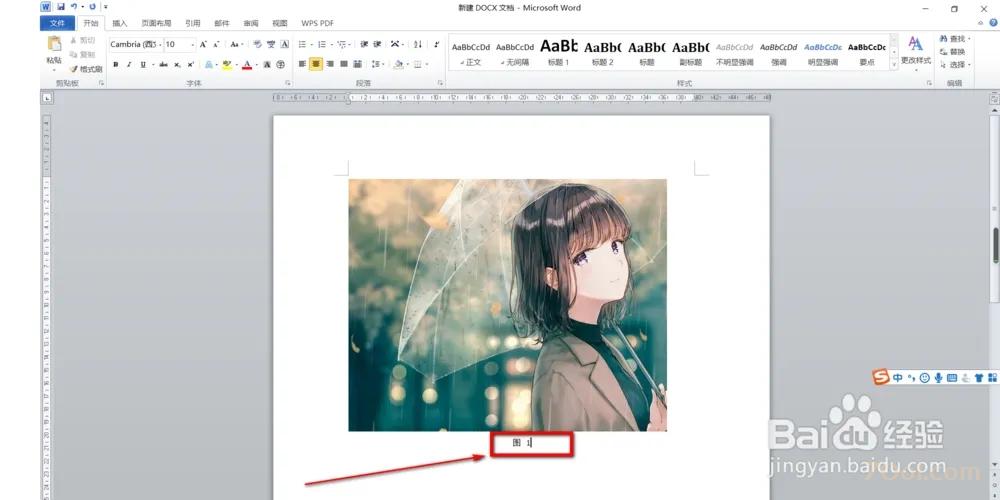Switch to the References (引用) tab
Screen dimensions: 1000x500
point(193,23)
